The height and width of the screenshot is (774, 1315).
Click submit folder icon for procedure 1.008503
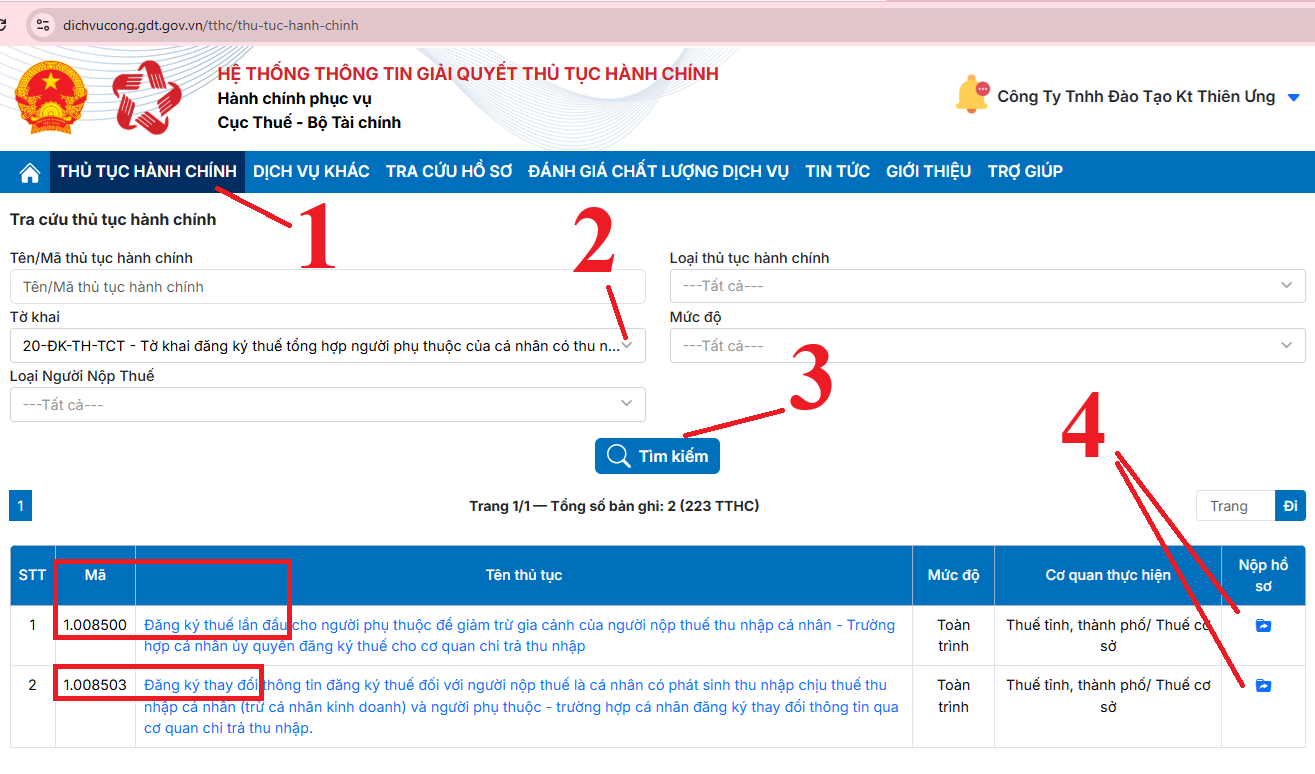tap(1263, 686)
